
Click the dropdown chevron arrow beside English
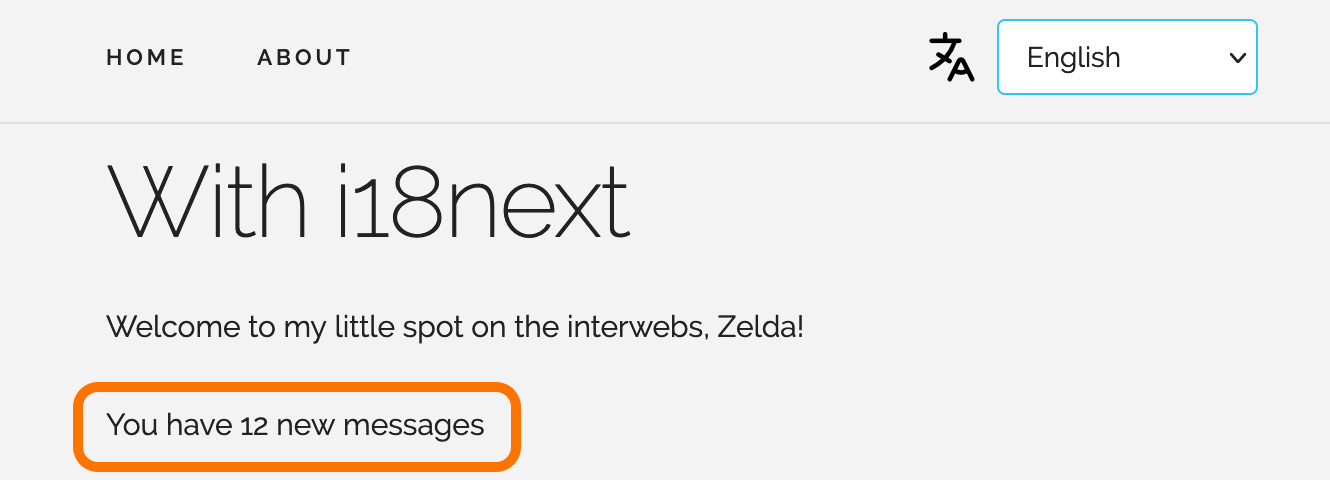pyautogui.click(x=1237, y=57)
